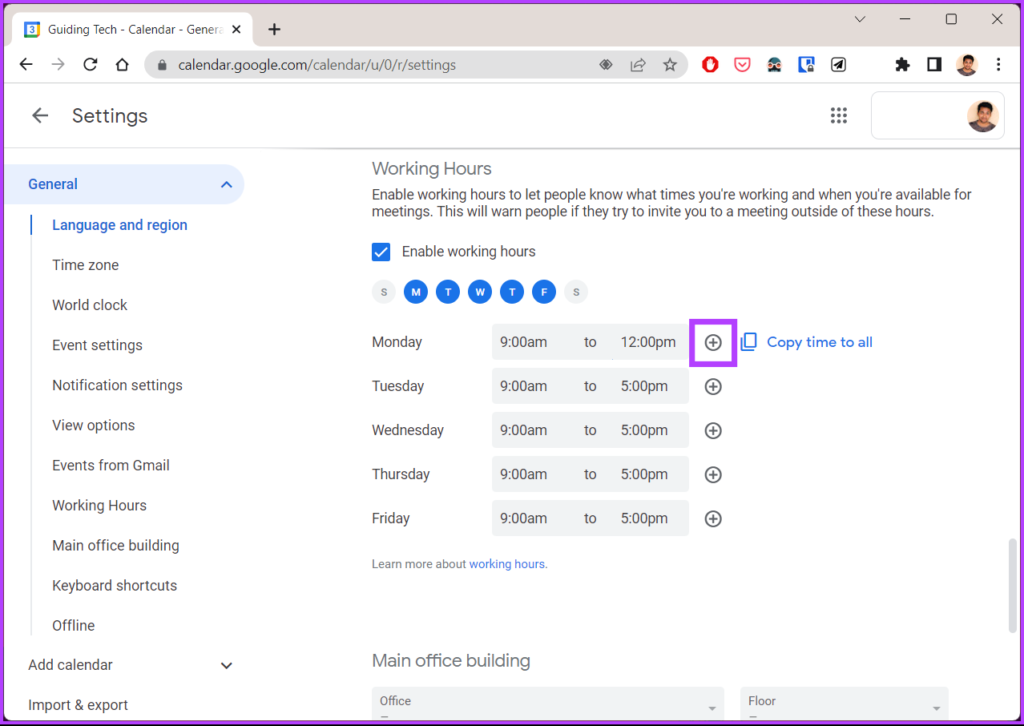Select Time zone in sidebar

click(x=86, y=265)
